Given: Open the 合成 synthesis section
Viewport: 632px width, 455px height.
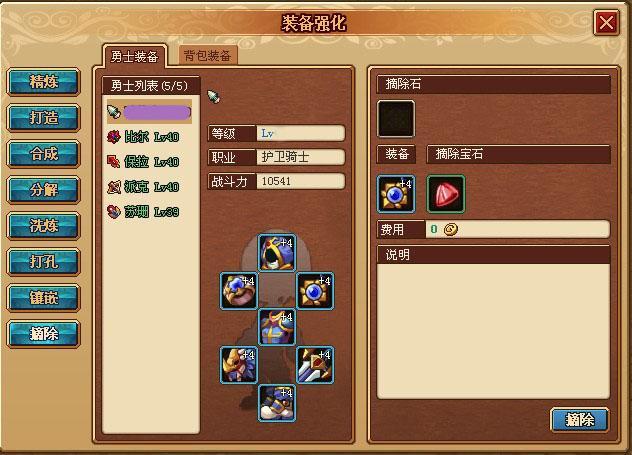Looking at the screenshot, I should point(44,154).
